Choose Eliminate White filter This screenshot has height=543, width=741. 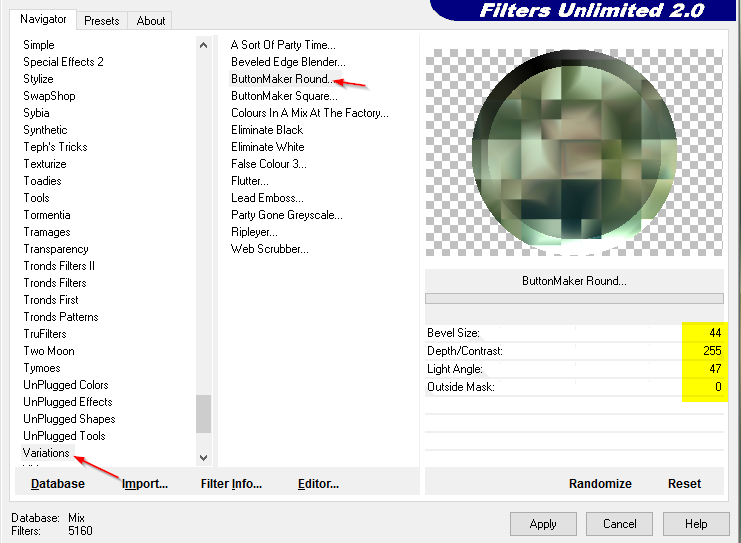tap(267, 147)
